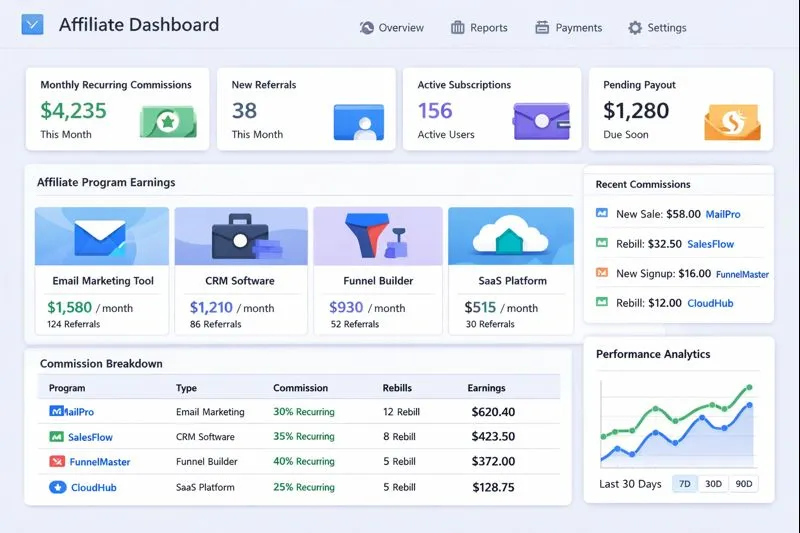
Task: Click the Program column header
Action: point(67,388)
